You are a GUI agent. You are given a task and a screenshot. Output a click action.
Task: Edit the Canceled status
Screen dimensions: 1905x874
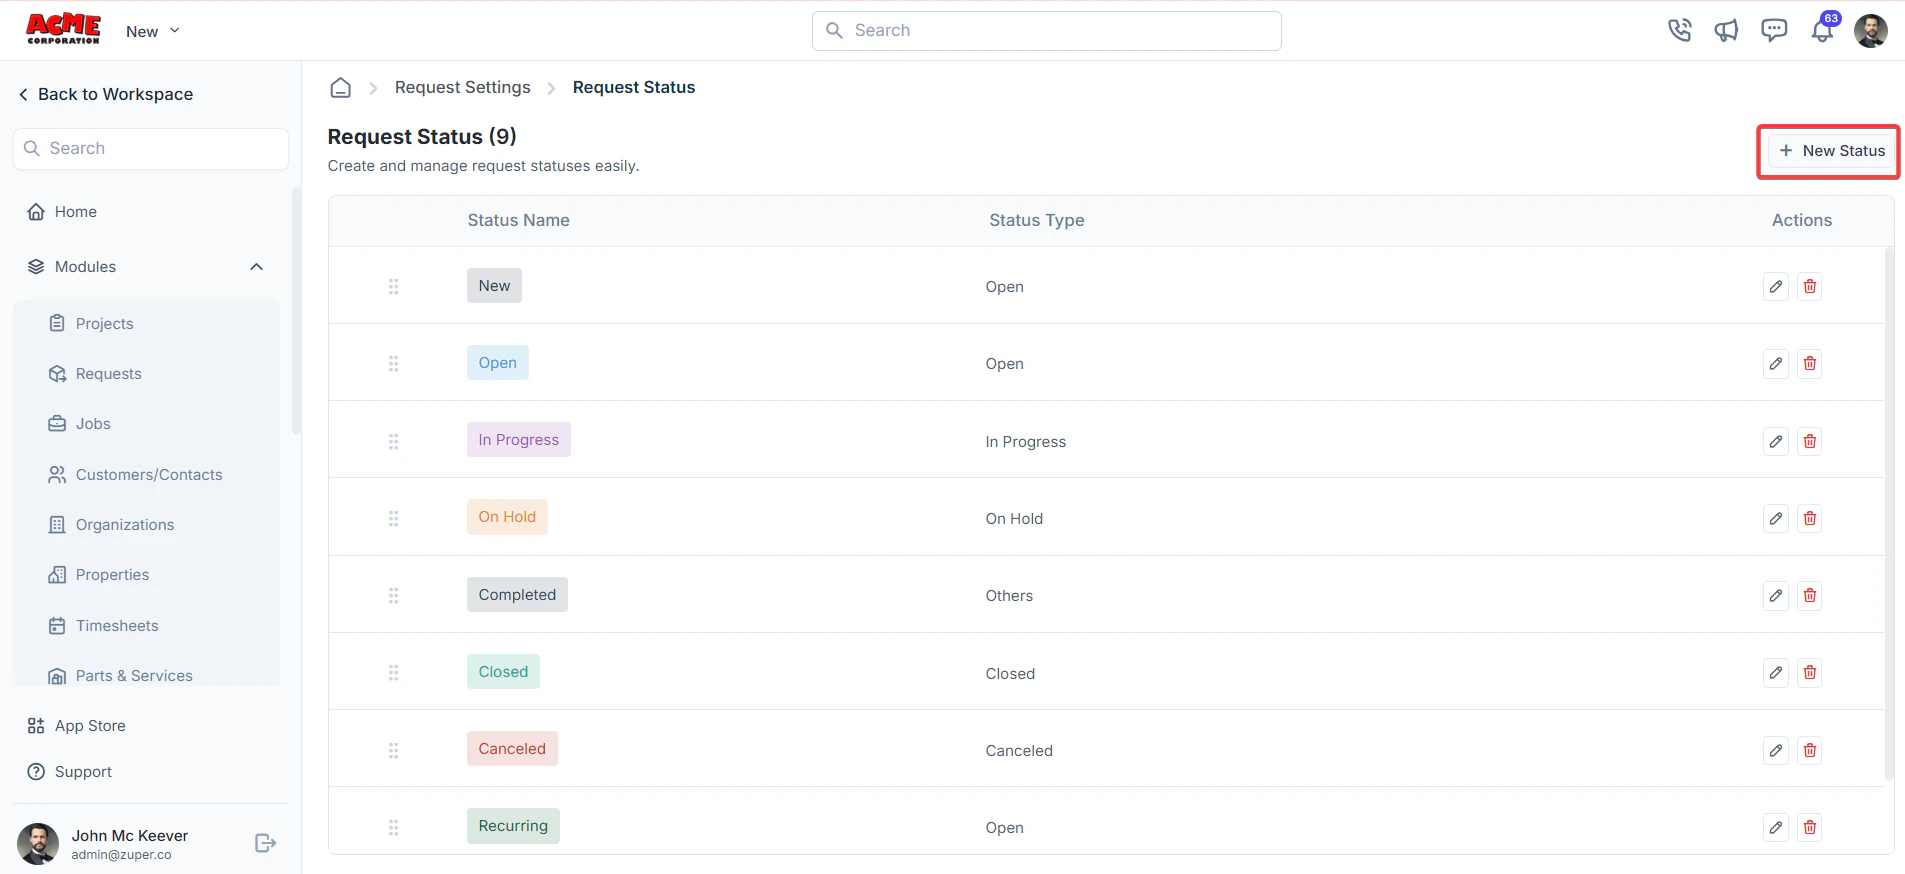1776,750
